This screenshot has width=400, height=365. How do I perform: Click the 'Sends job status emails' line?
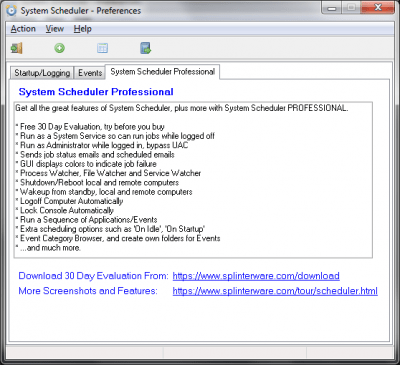point(95,155)
